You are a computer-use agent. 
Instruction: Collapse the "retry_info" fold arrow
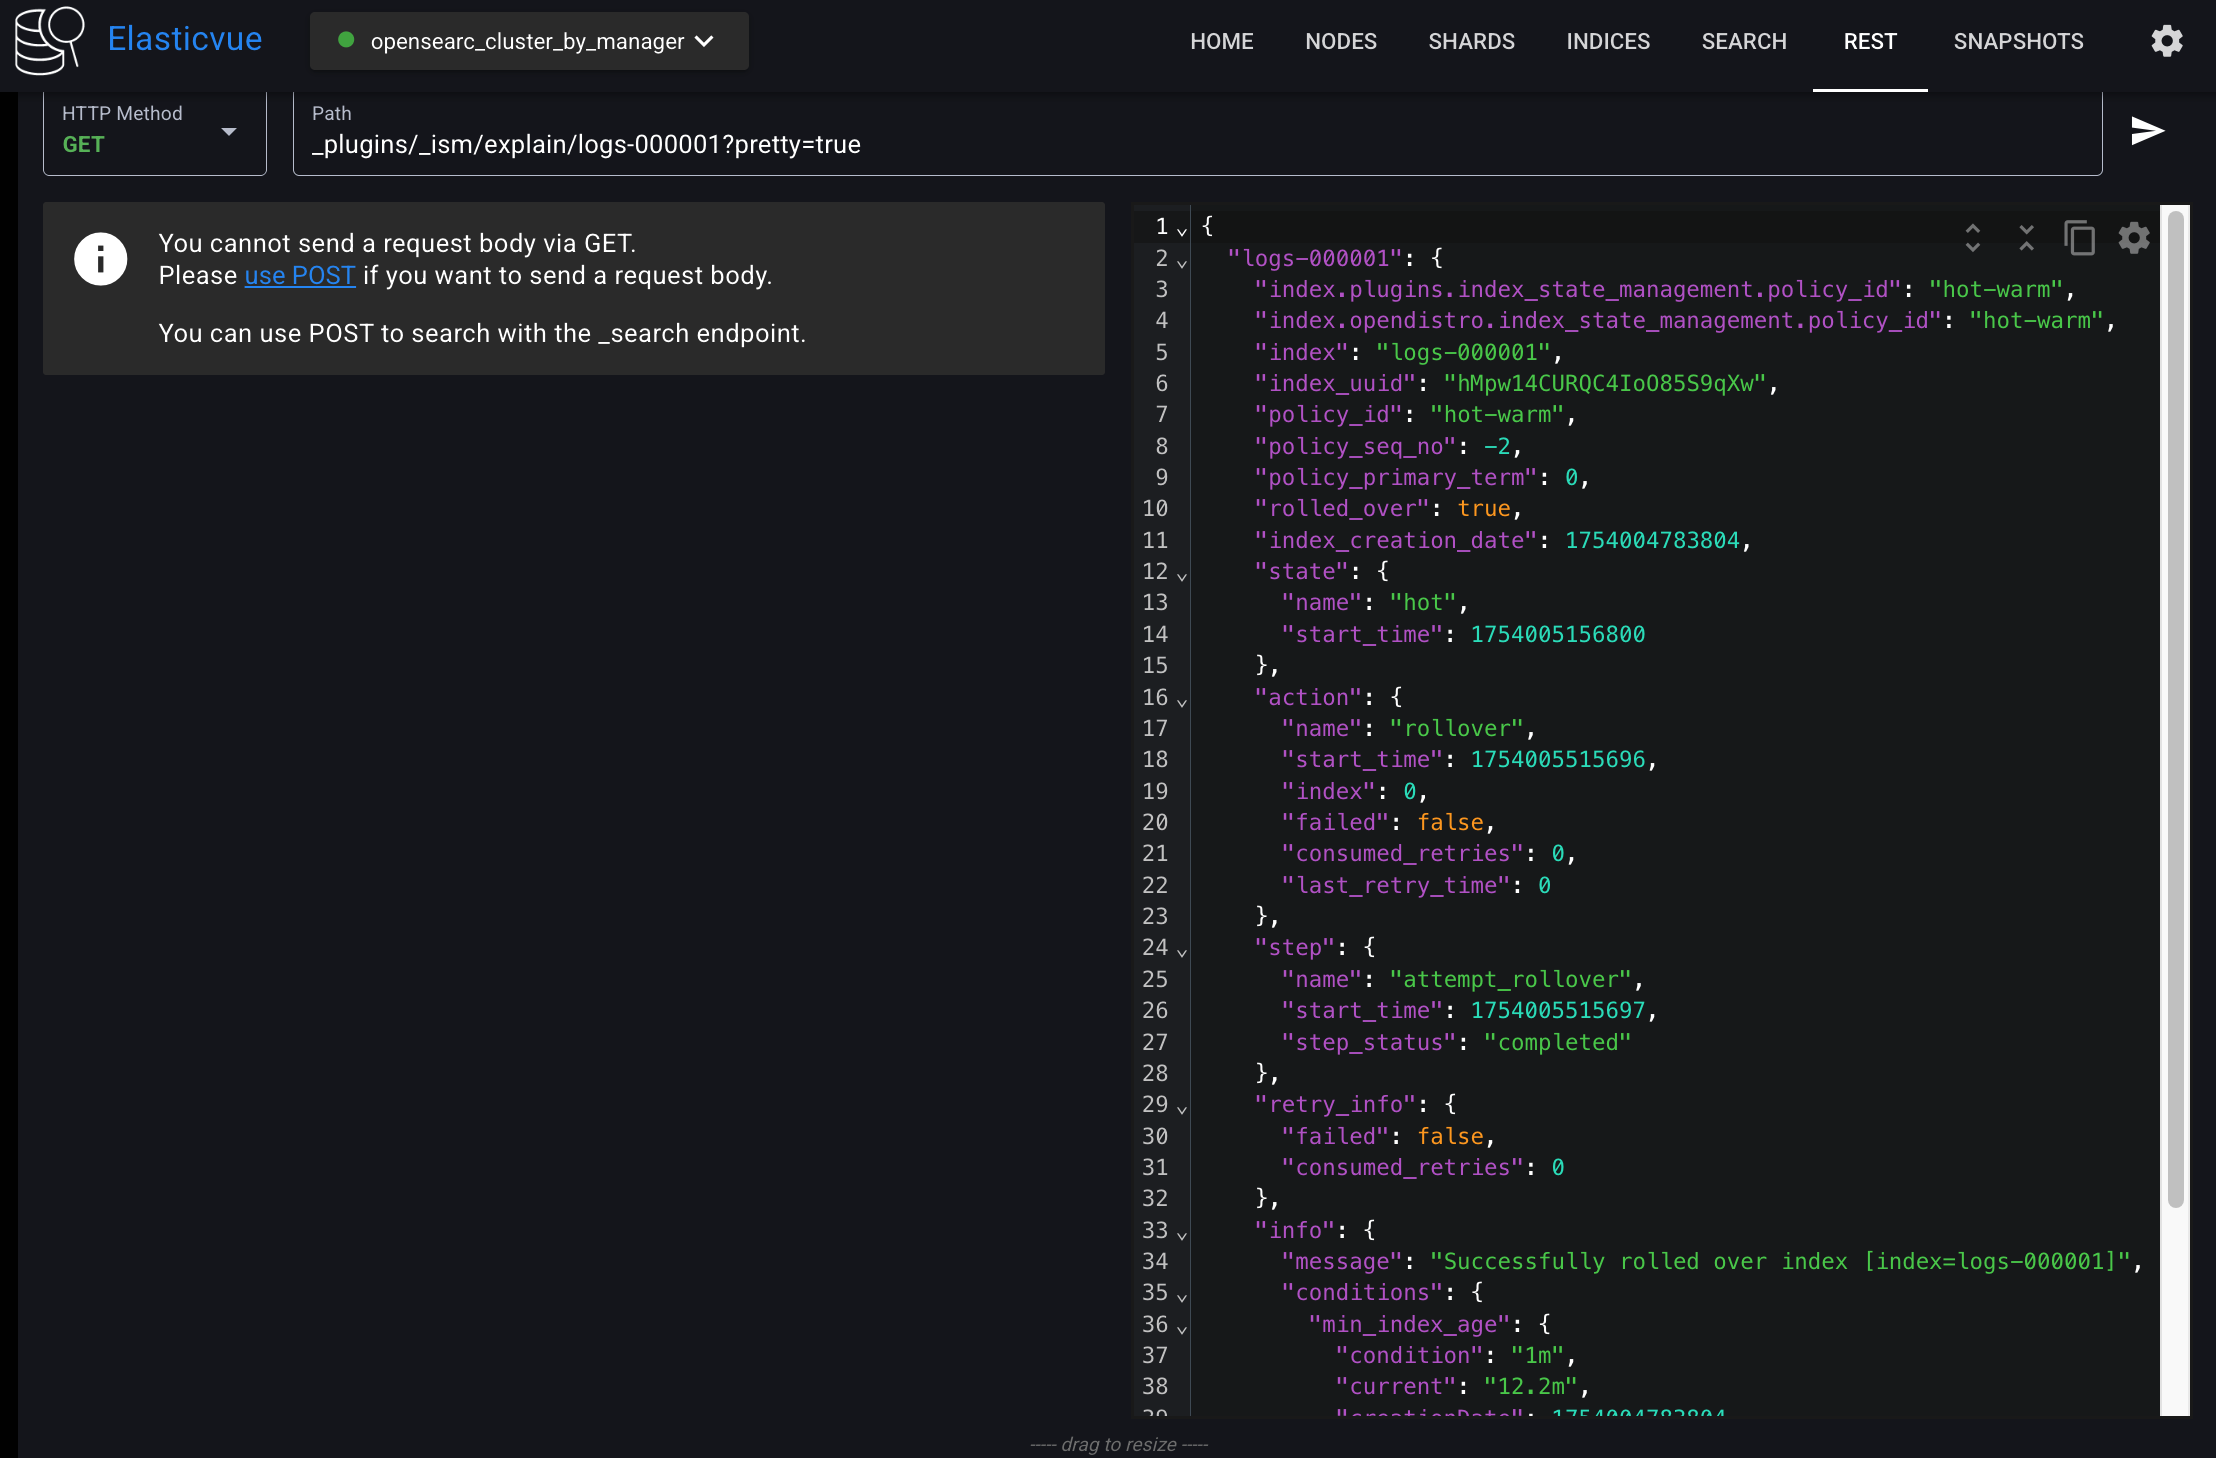[1182, 1109]
